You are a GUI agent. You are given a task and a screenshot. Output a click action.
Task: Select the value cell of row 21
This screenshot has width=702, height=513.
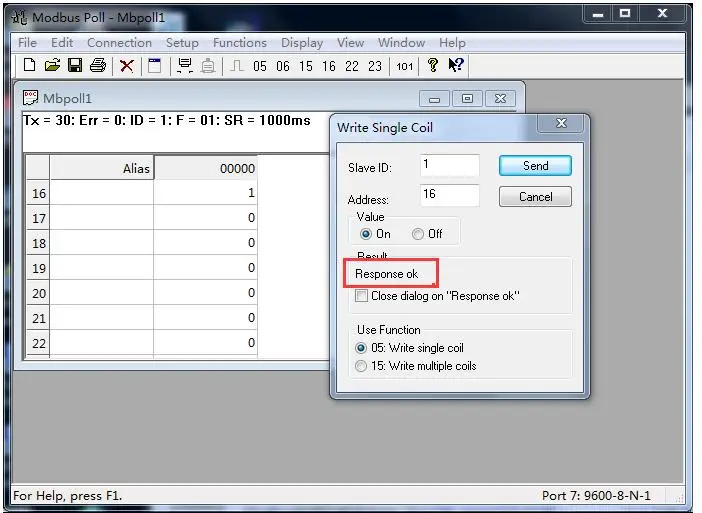pyautogui.click(x=205, y=318)
